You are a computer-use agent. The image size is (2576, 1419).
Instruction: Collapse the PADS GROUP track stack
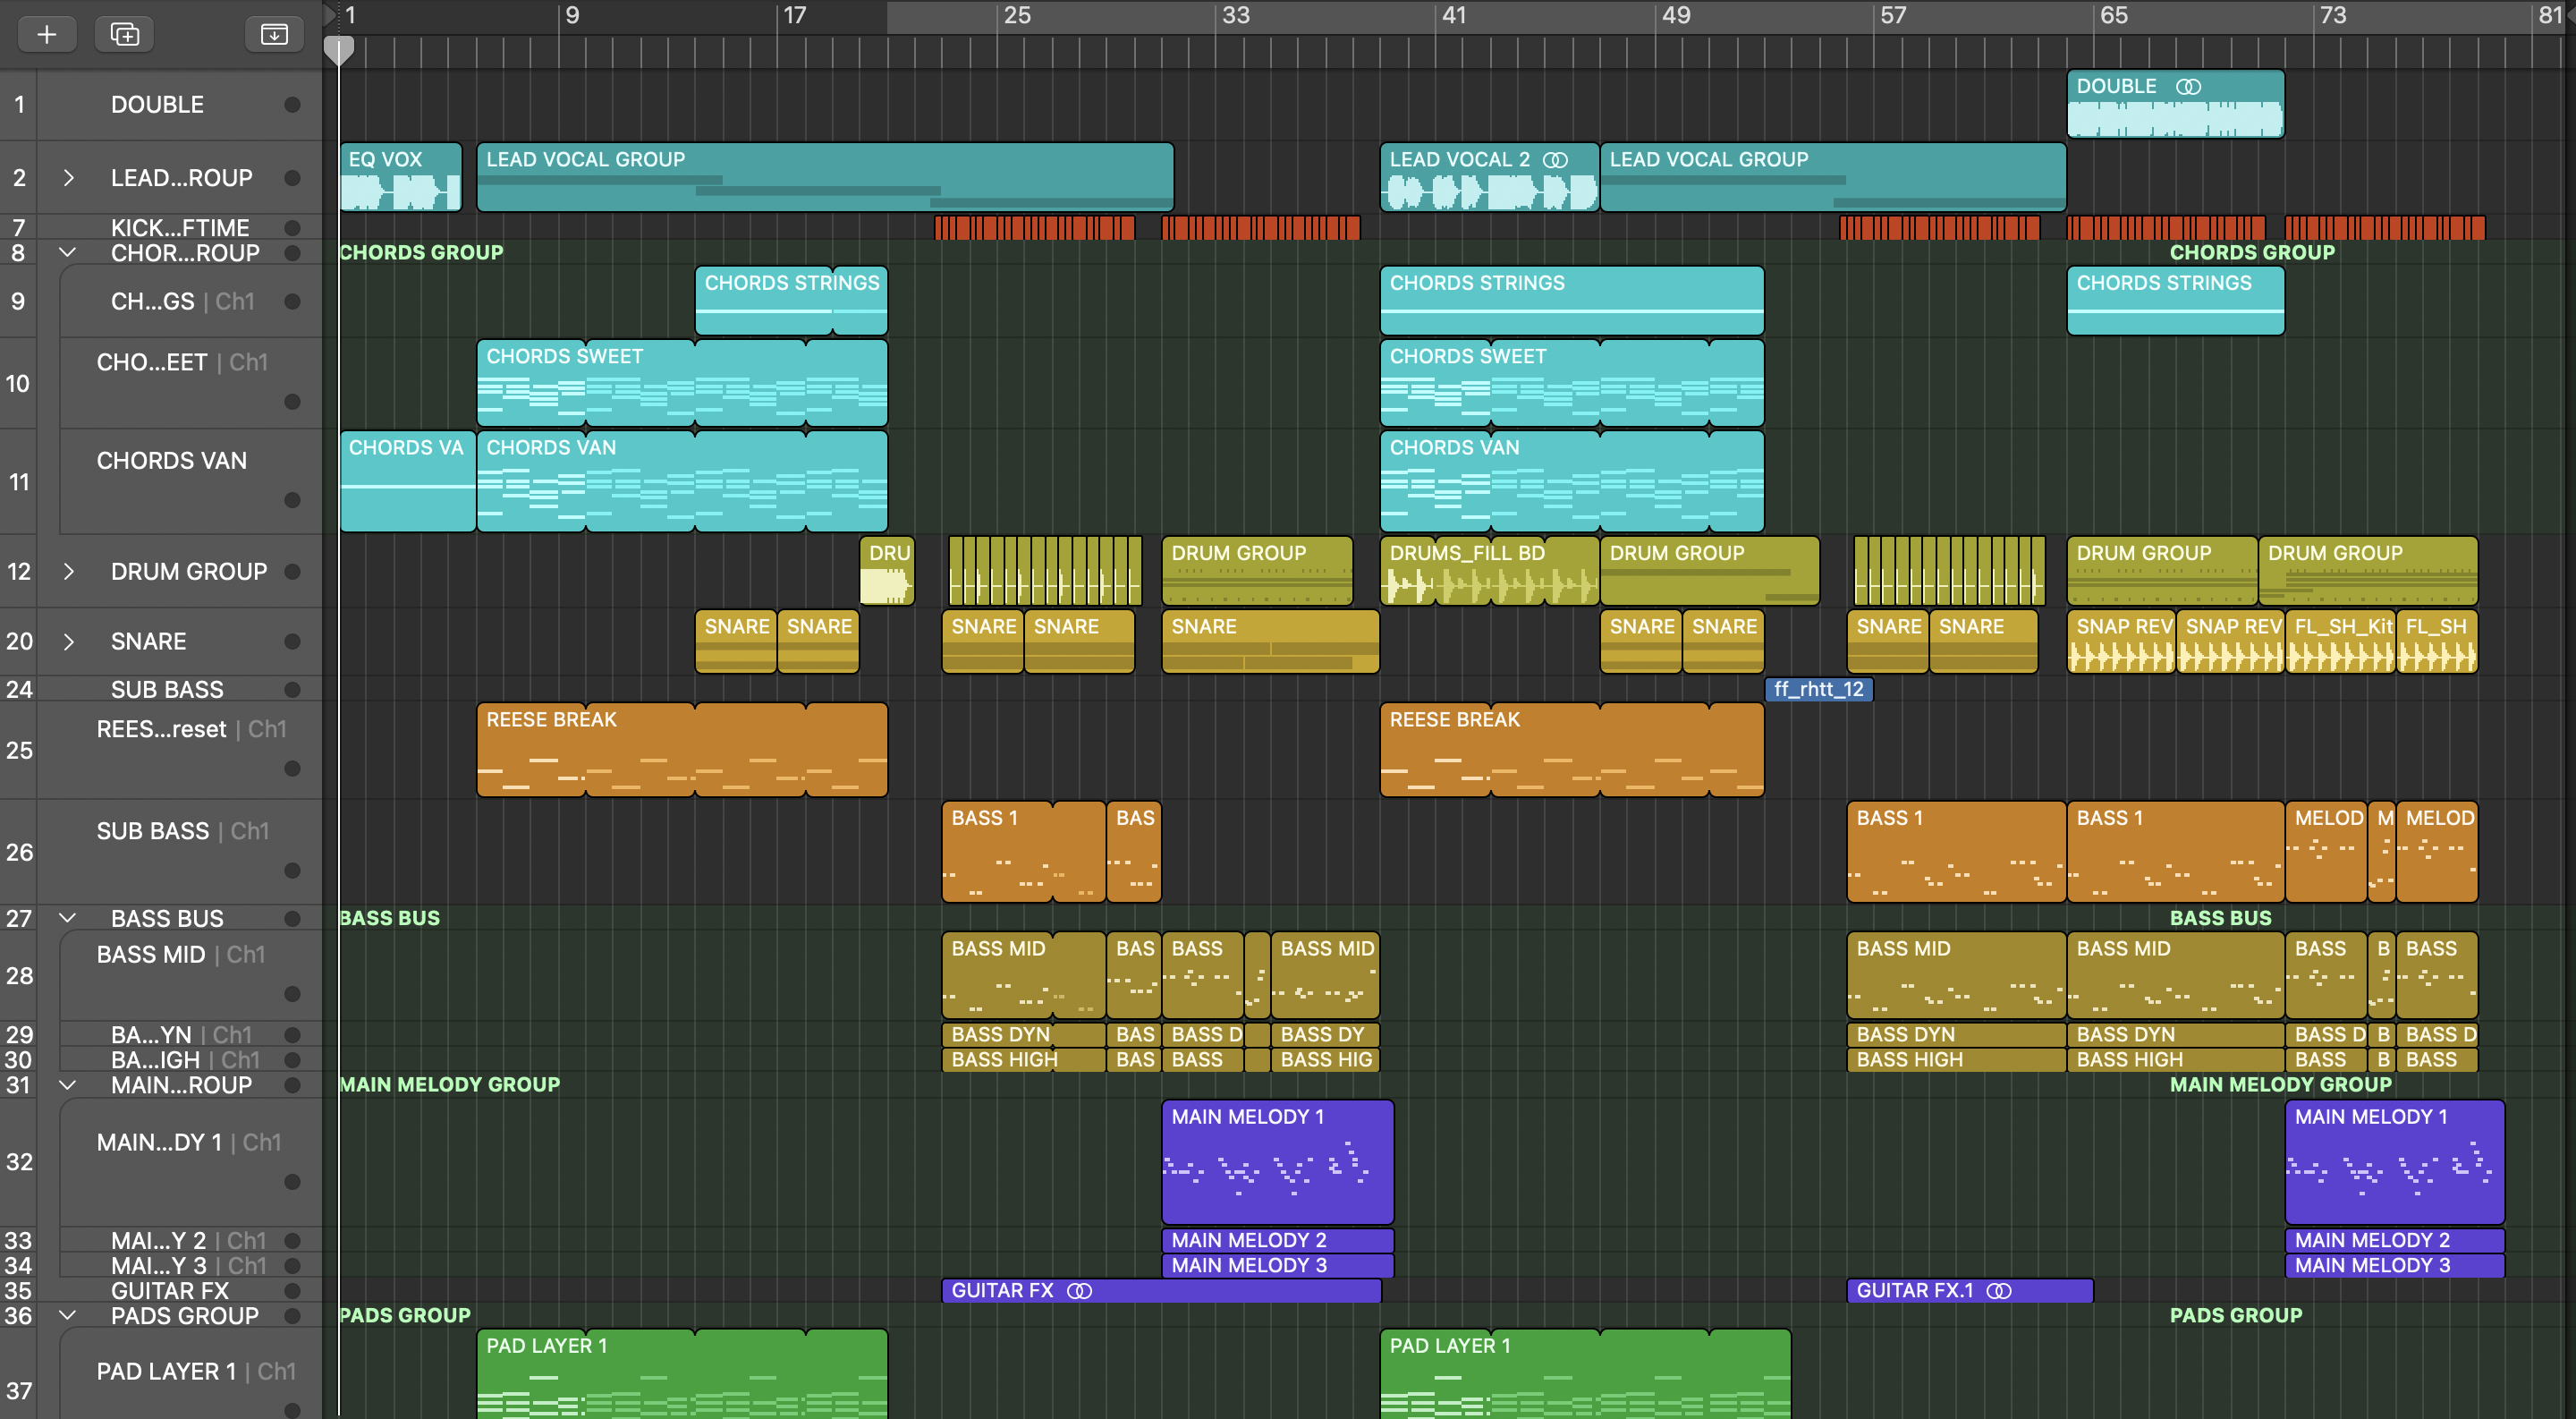click(x=68, y=1316)
